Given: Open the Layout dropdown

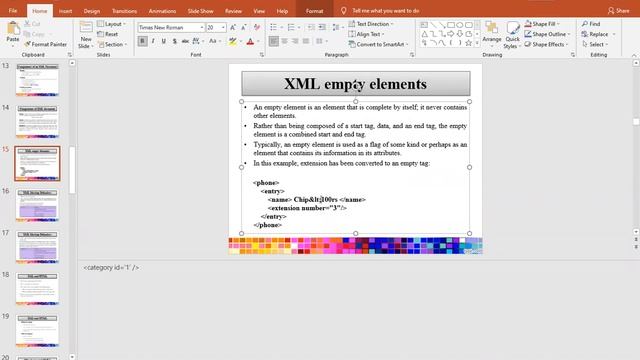Looking at the screenshot, I should [111, 24].
